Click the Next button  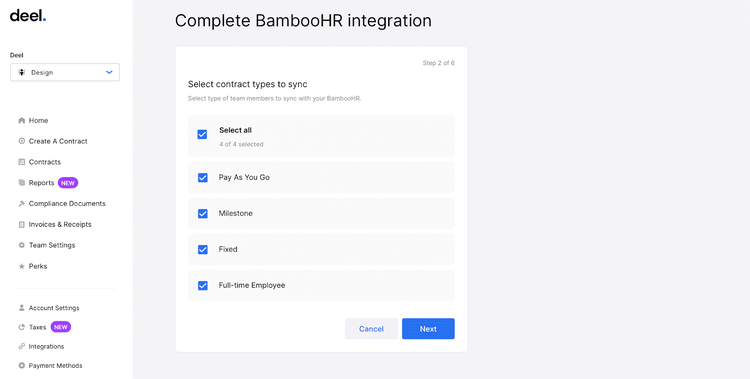point(428,329)
